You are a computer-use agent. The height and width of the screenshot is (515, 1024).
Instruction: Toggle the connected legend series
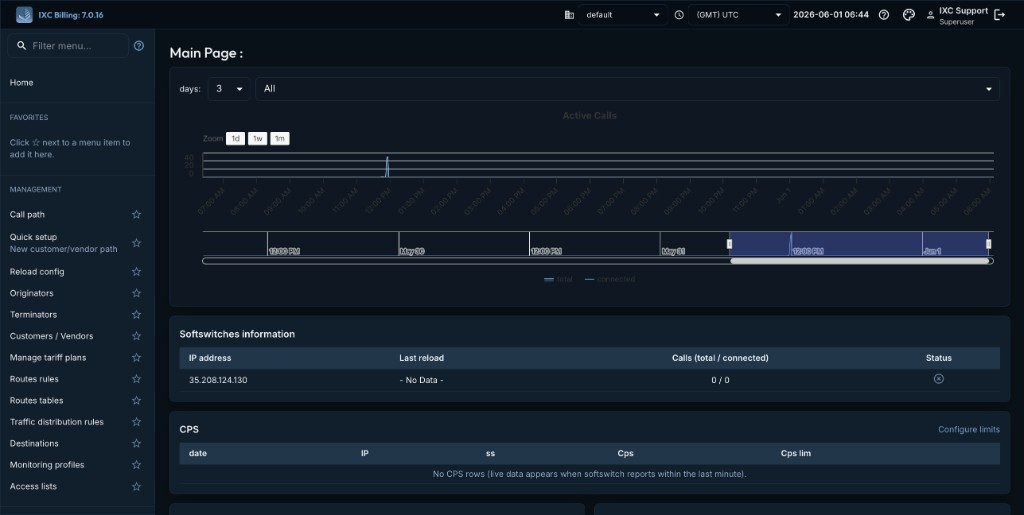[610, 279]
